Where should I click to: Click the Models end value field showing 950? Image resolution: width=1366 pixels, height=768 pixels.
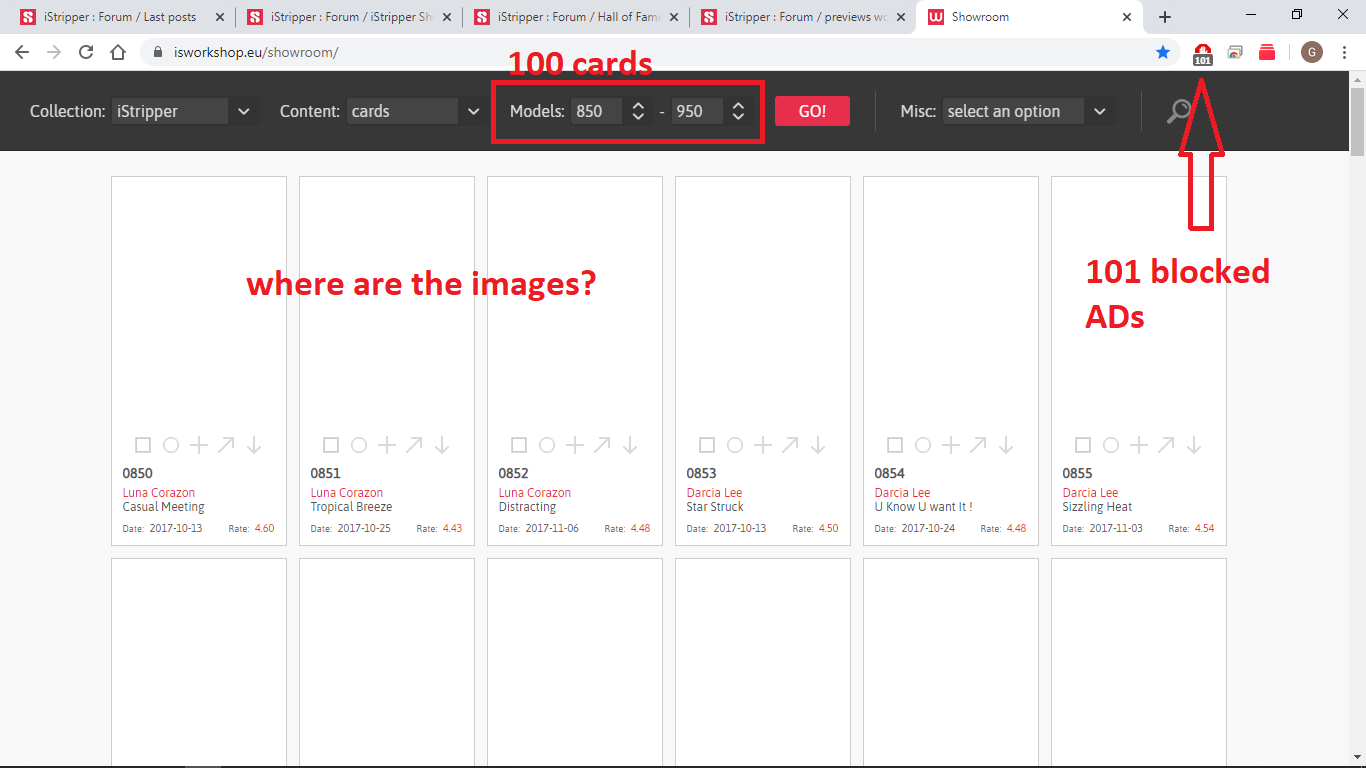pyautogui.click(x=696, y=111)
